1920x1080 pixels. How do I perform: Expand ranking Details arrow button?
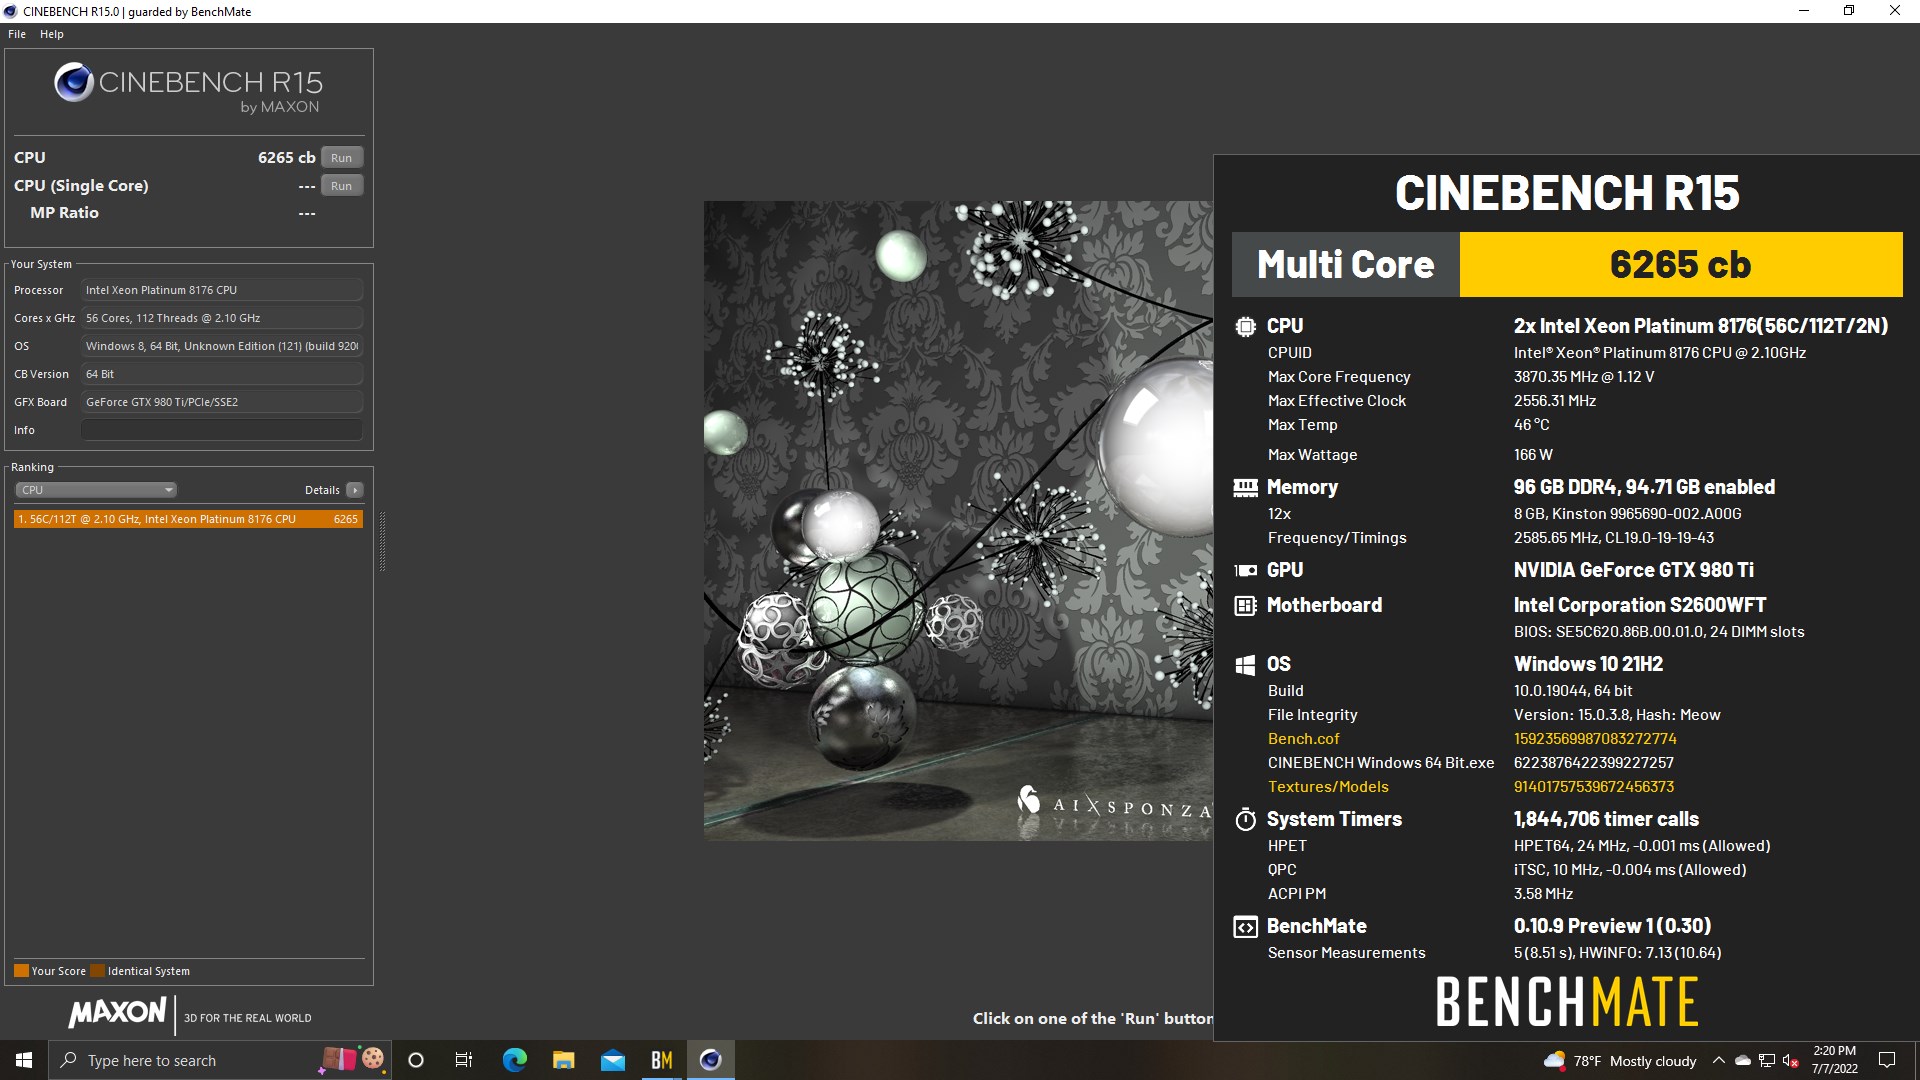click(354, 490)
